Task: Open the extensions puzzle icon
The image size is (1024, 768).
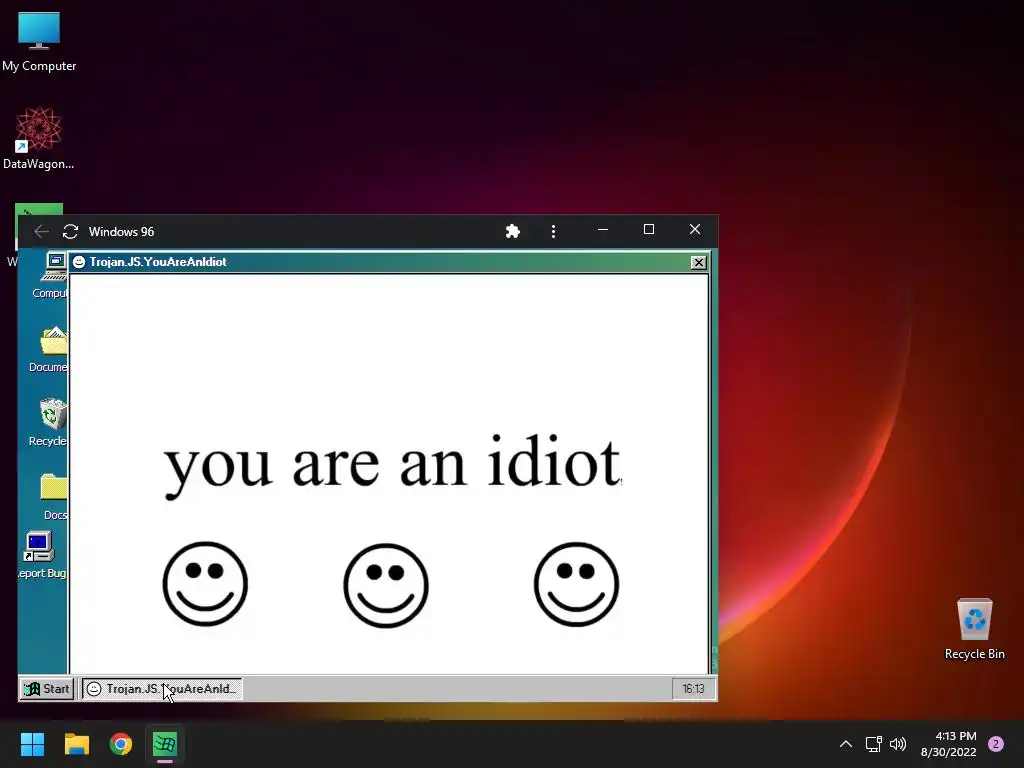Action: 513,231
